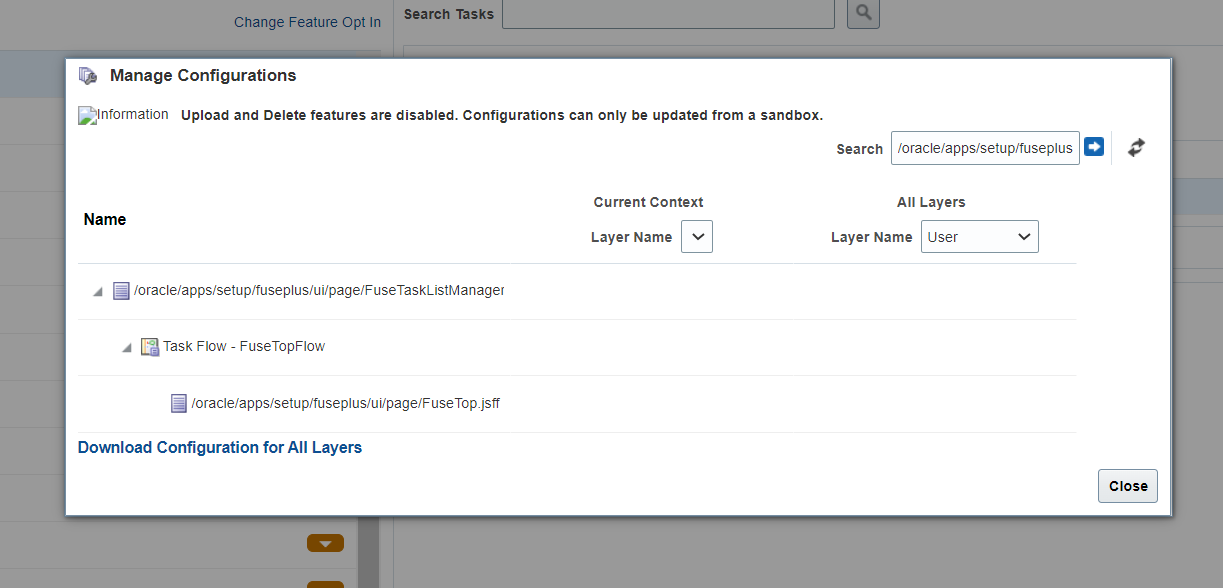The image size is (1223, 588).
Task: Click the Search Tasks input field
Action: pyautogui.click(x=668, y=13)
